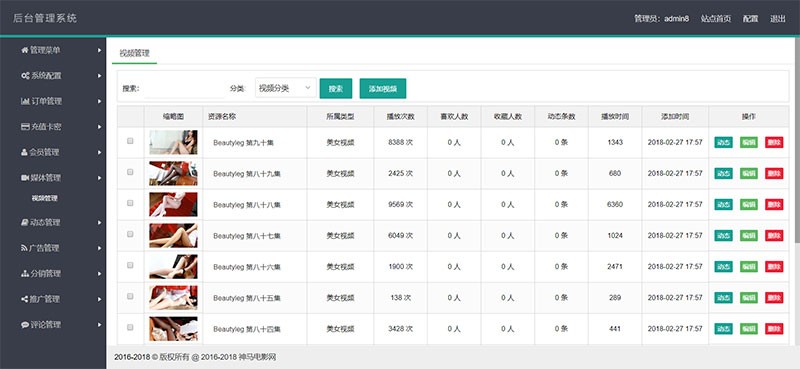
Task: Click the RSS icon beside 广告管理
Action: 24,248
